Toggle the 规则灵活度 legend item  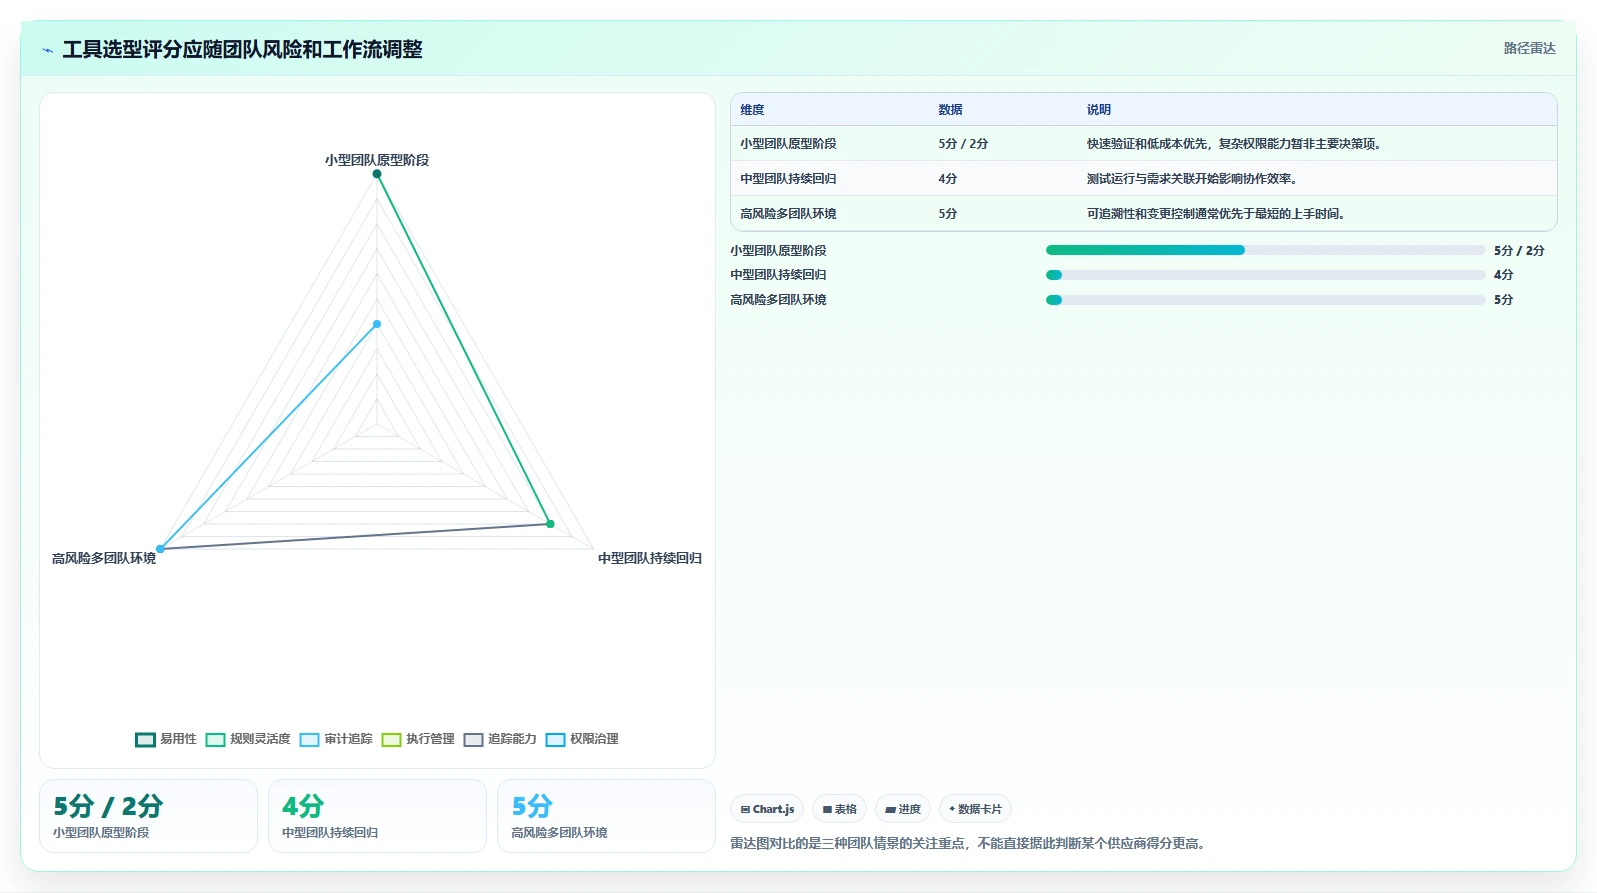tap(248, 739)
